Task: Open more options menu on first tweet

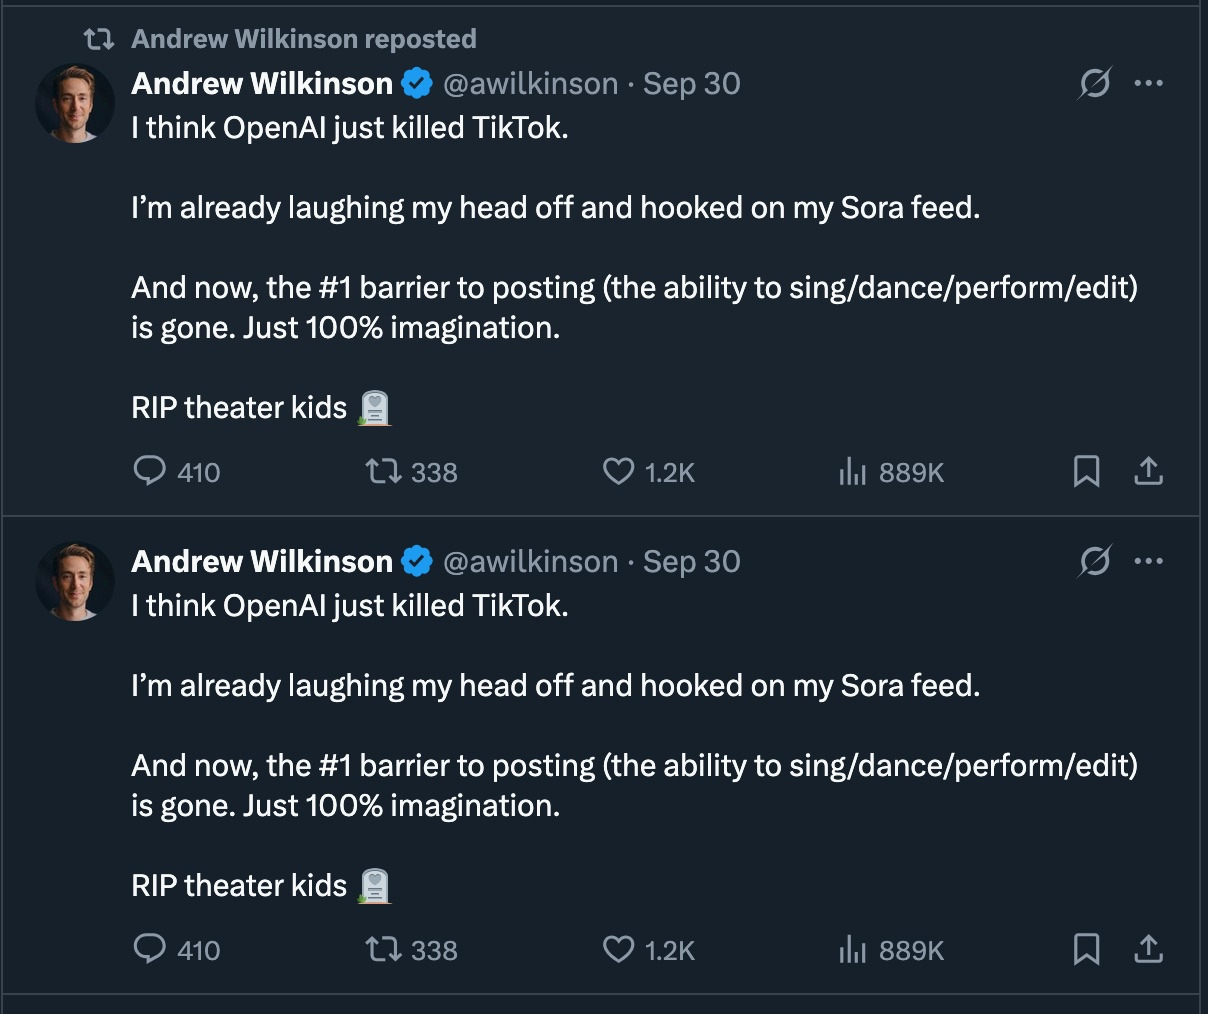Action: coord(1148,83)
